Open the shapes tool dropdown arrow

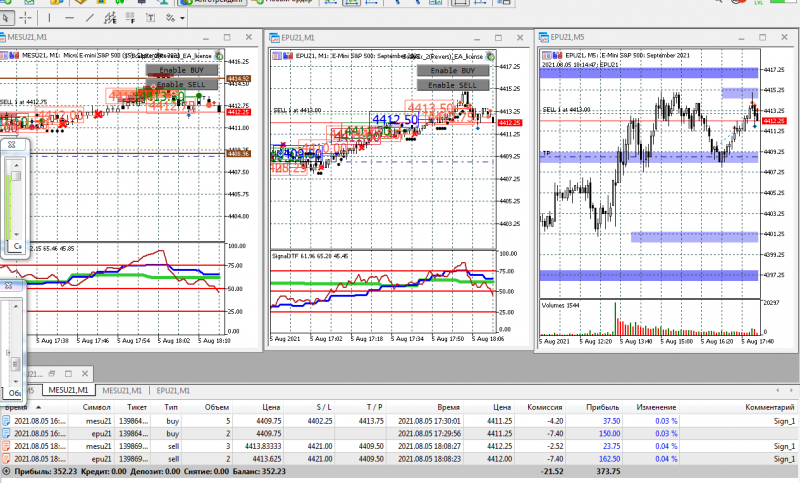tap(182, 19)
